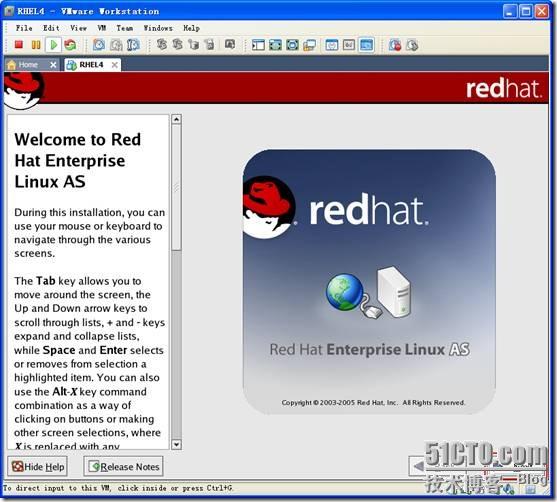This screenshot has height=502, width=557.
Task: Select the RHEL4 tab
Action: coord(91,65)
